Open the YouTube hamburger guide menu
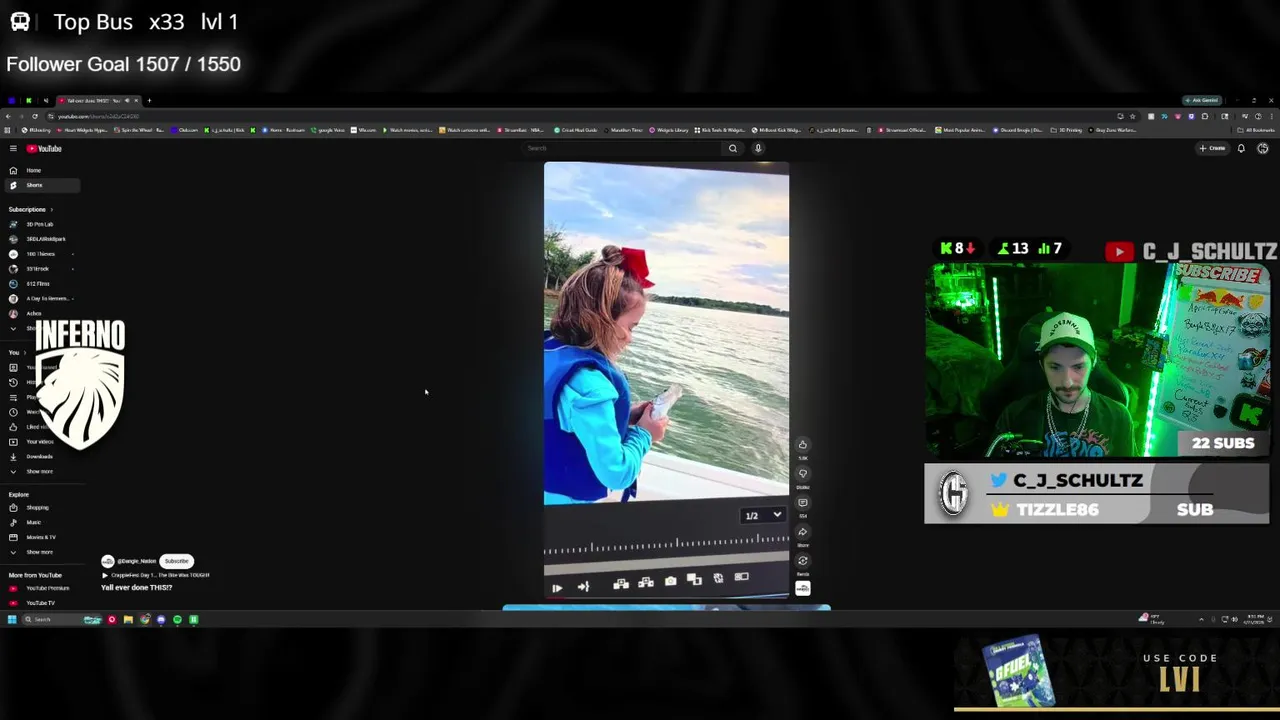This screenshot has height=720, width=1280. [13, 149]
